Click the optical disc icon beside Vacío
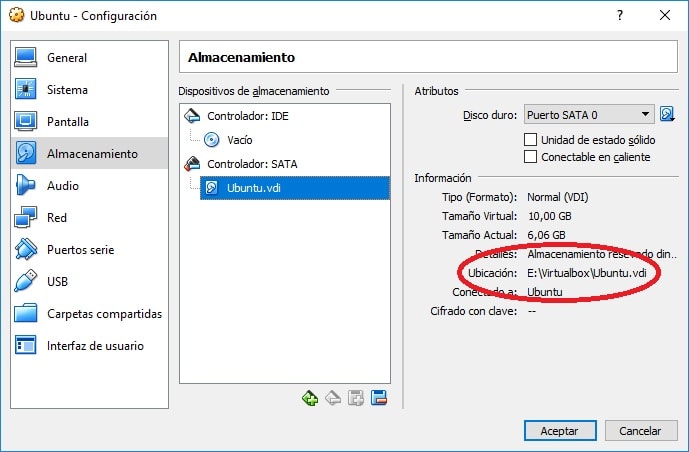The image size is (689, 452). tap(212, 140)
